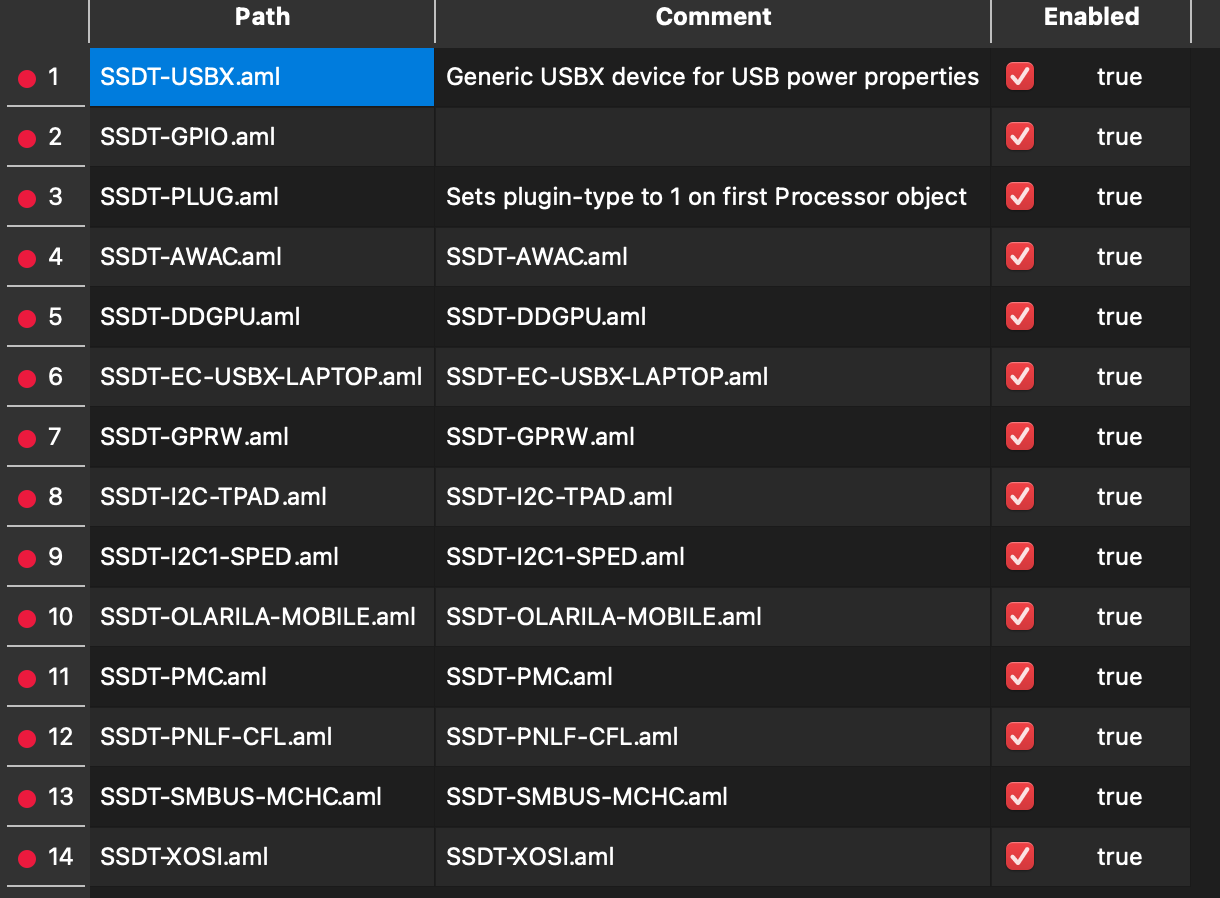
Task: Toggle the SSDT-PLUG.aml enabled checkbox
Action: (1019, 197)
